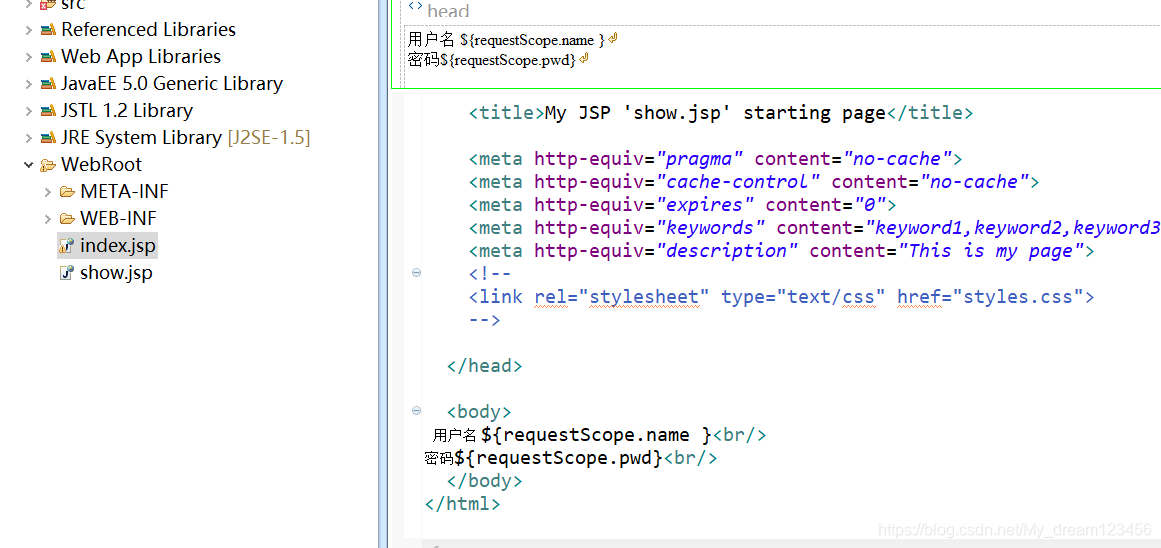Screen dimensions: 1161x548
Task: Click the opening <body> tag
Action: 479,412
